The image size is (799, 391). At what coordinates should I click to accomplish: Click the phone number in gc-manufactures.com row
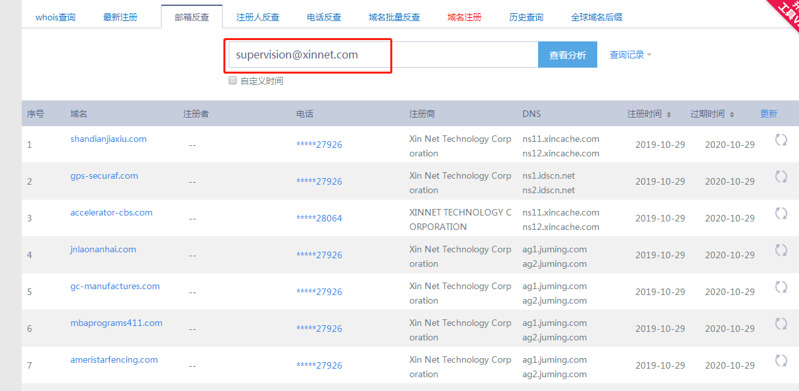(x=319, y=292)
